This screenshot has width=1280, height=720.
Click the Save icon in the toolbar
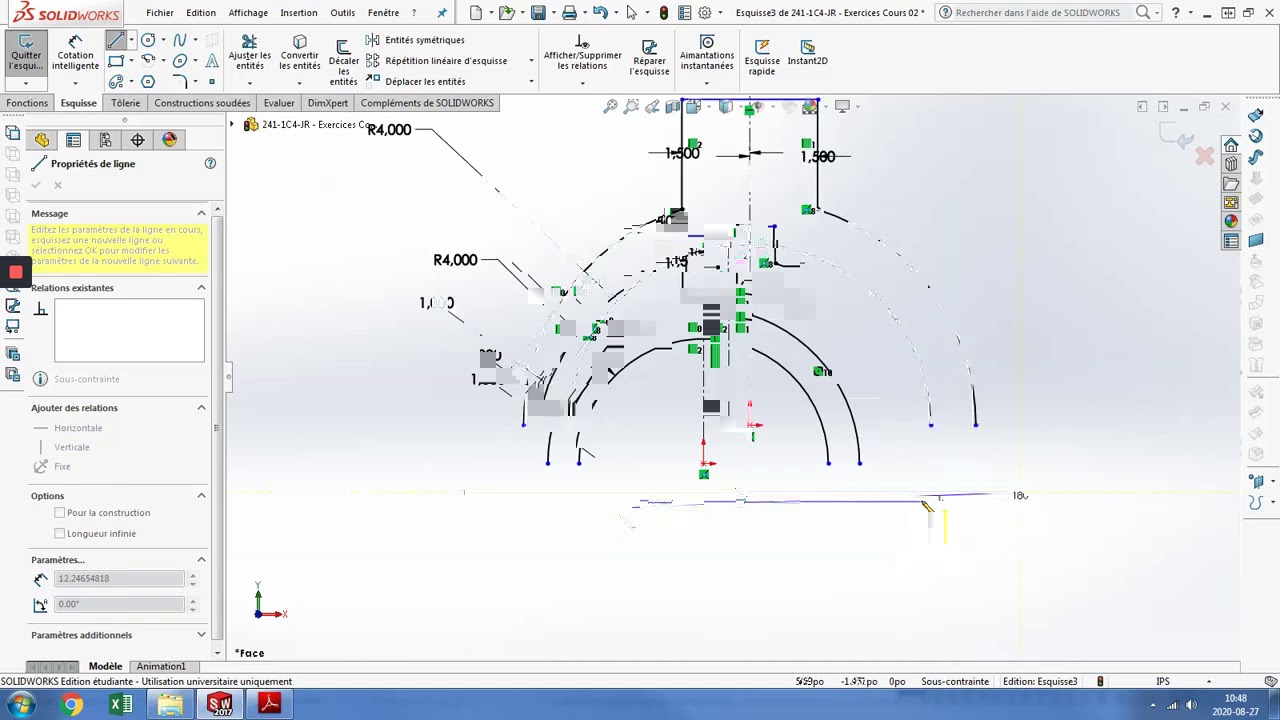click(x=538, y=13)
